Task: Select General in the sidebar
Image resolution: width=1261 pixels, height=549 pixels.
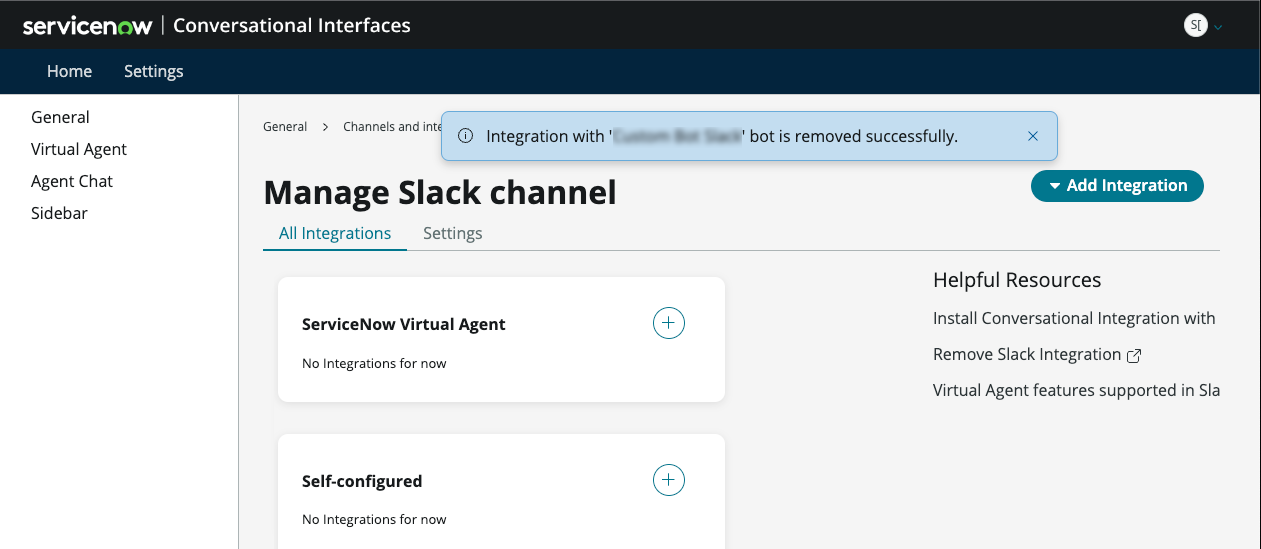Action: click(x=60, y=117)
